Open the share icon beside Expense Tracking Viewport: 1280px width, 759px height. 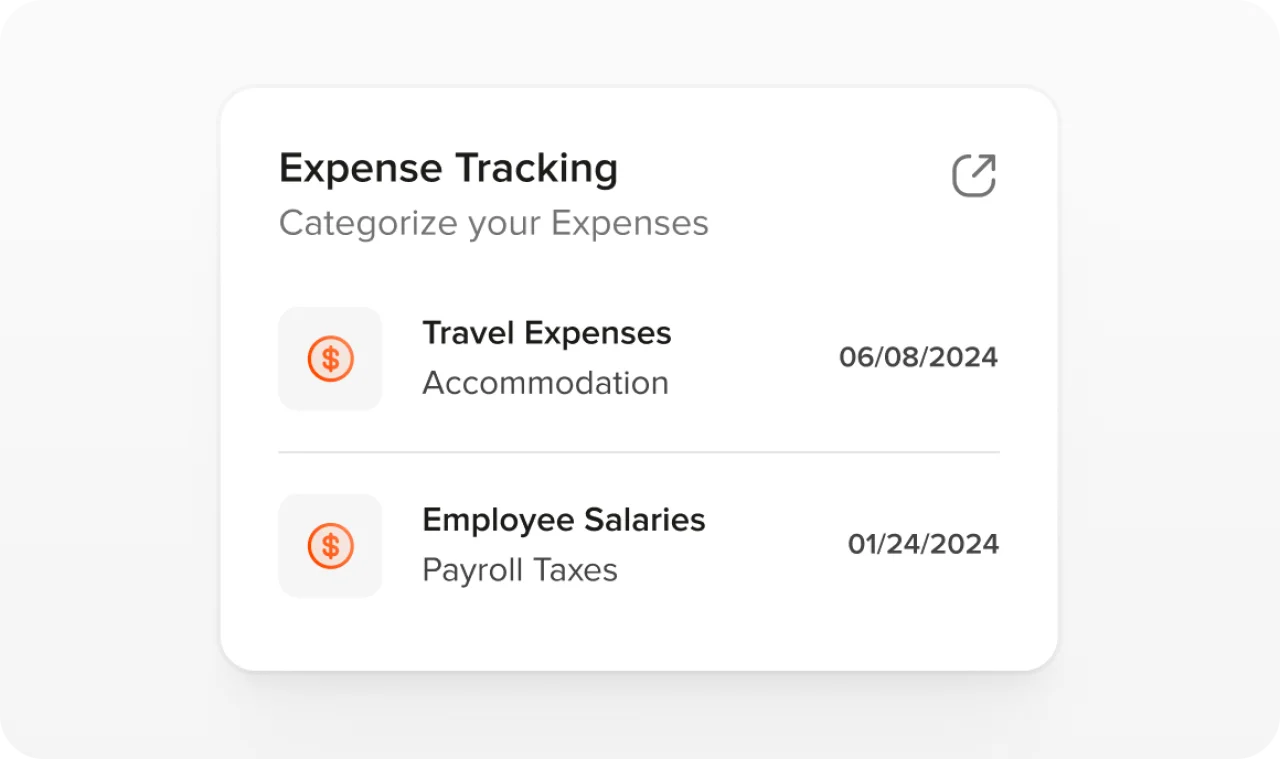974,175
